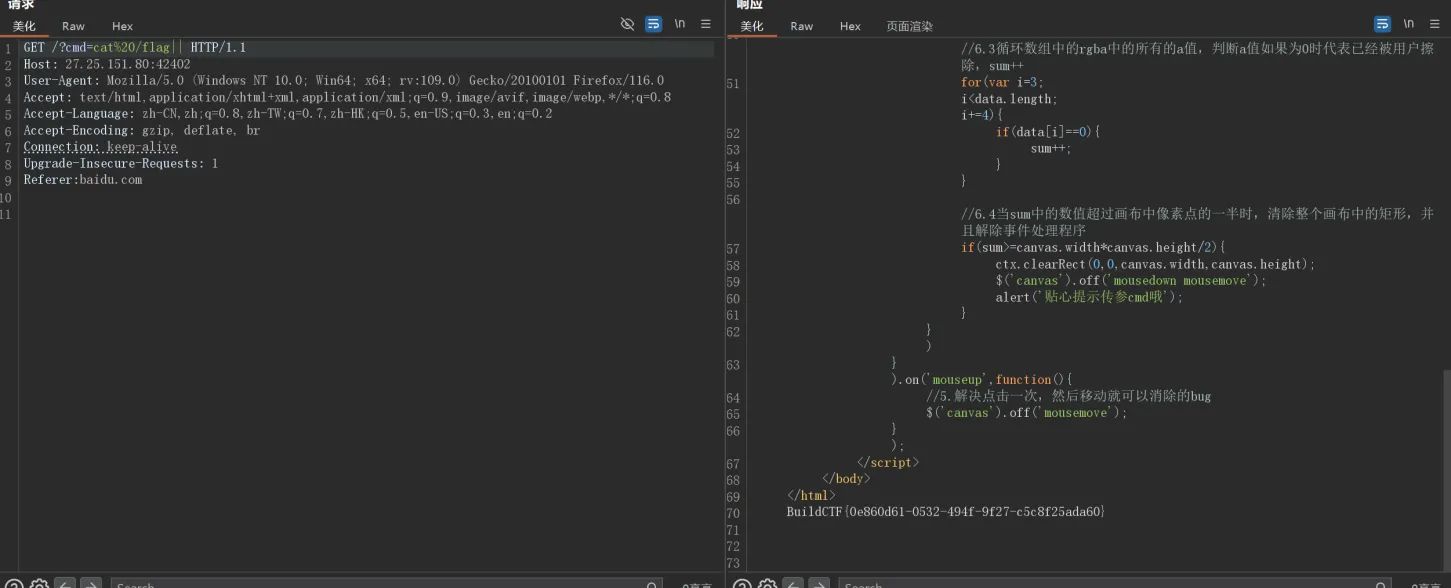Toggle word wrap icon in request panel
1451x588 pixels.
click(x=654, y=24)
